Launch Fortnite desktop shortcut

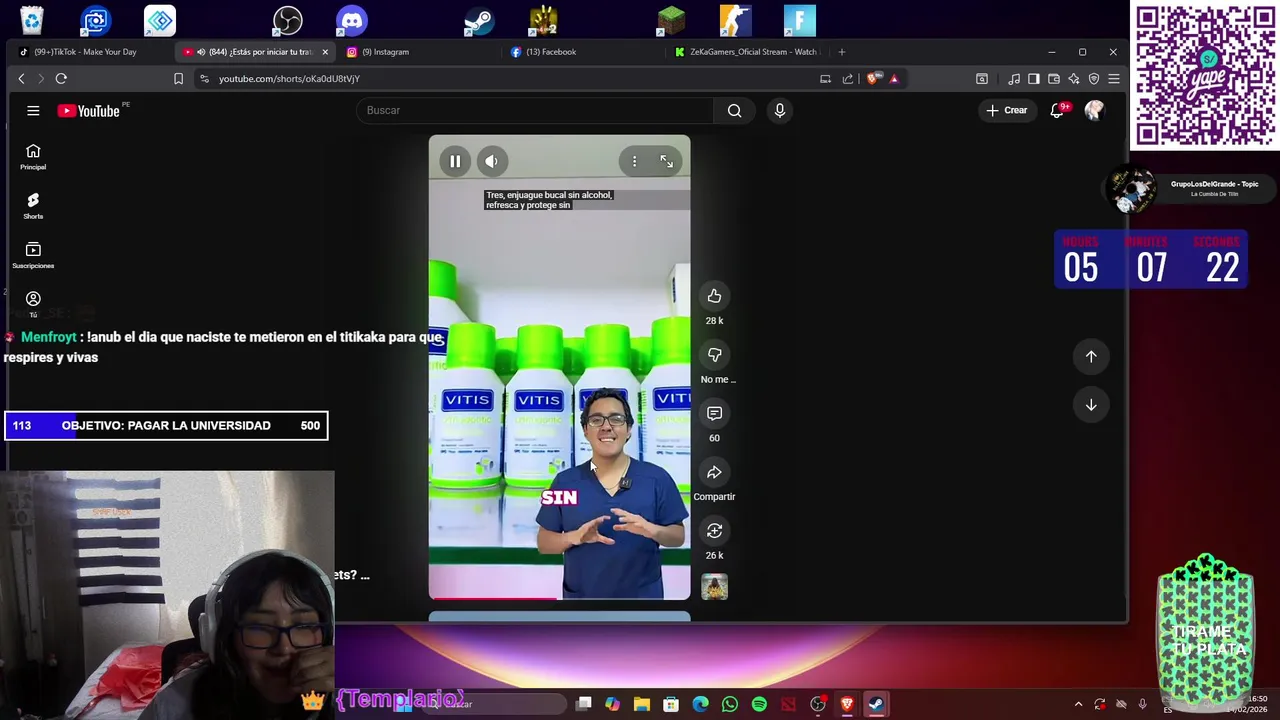click(800, 20)
